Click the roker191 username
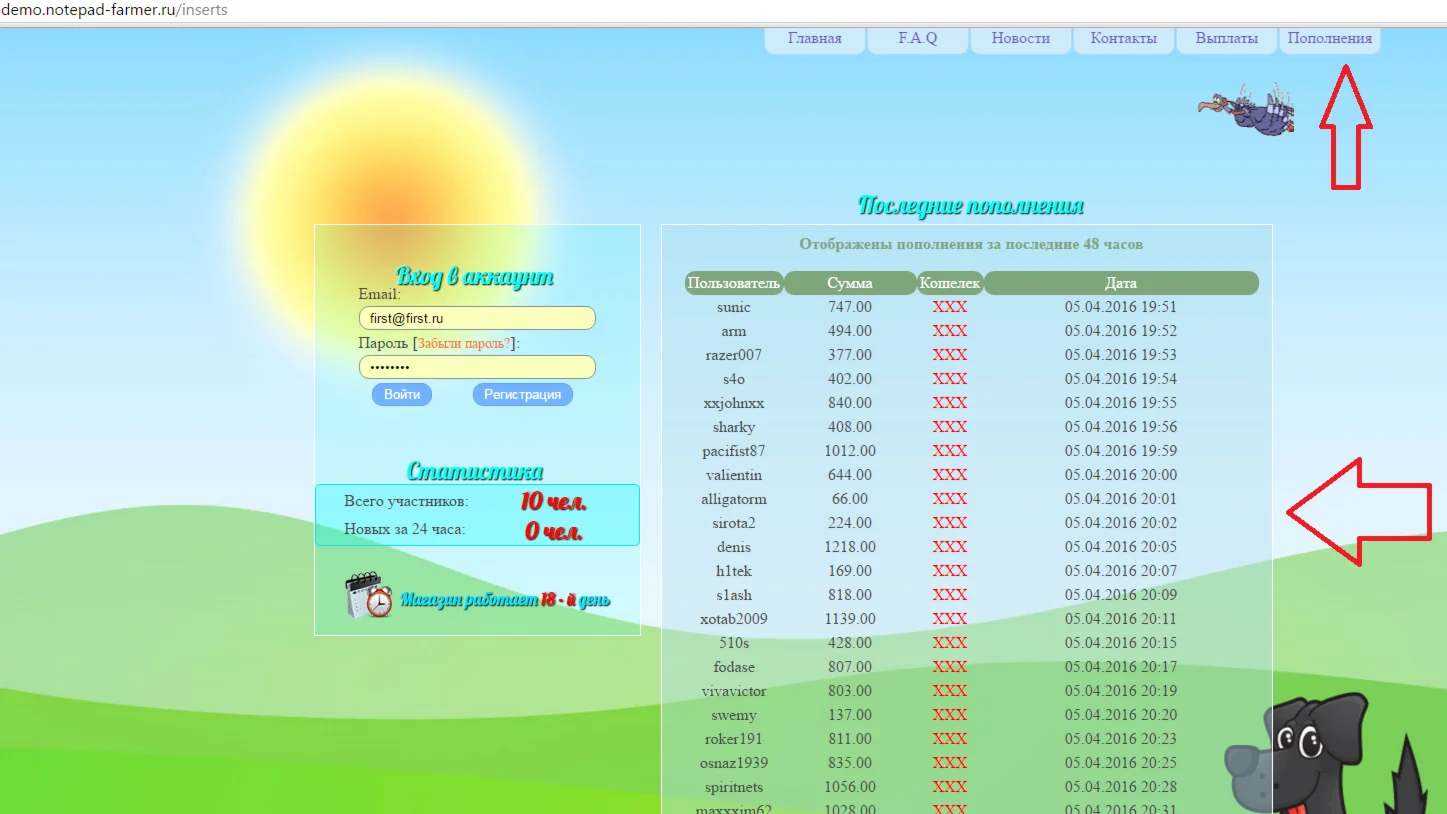Viewport: 1447px width, 814px height. coord(734,739)
